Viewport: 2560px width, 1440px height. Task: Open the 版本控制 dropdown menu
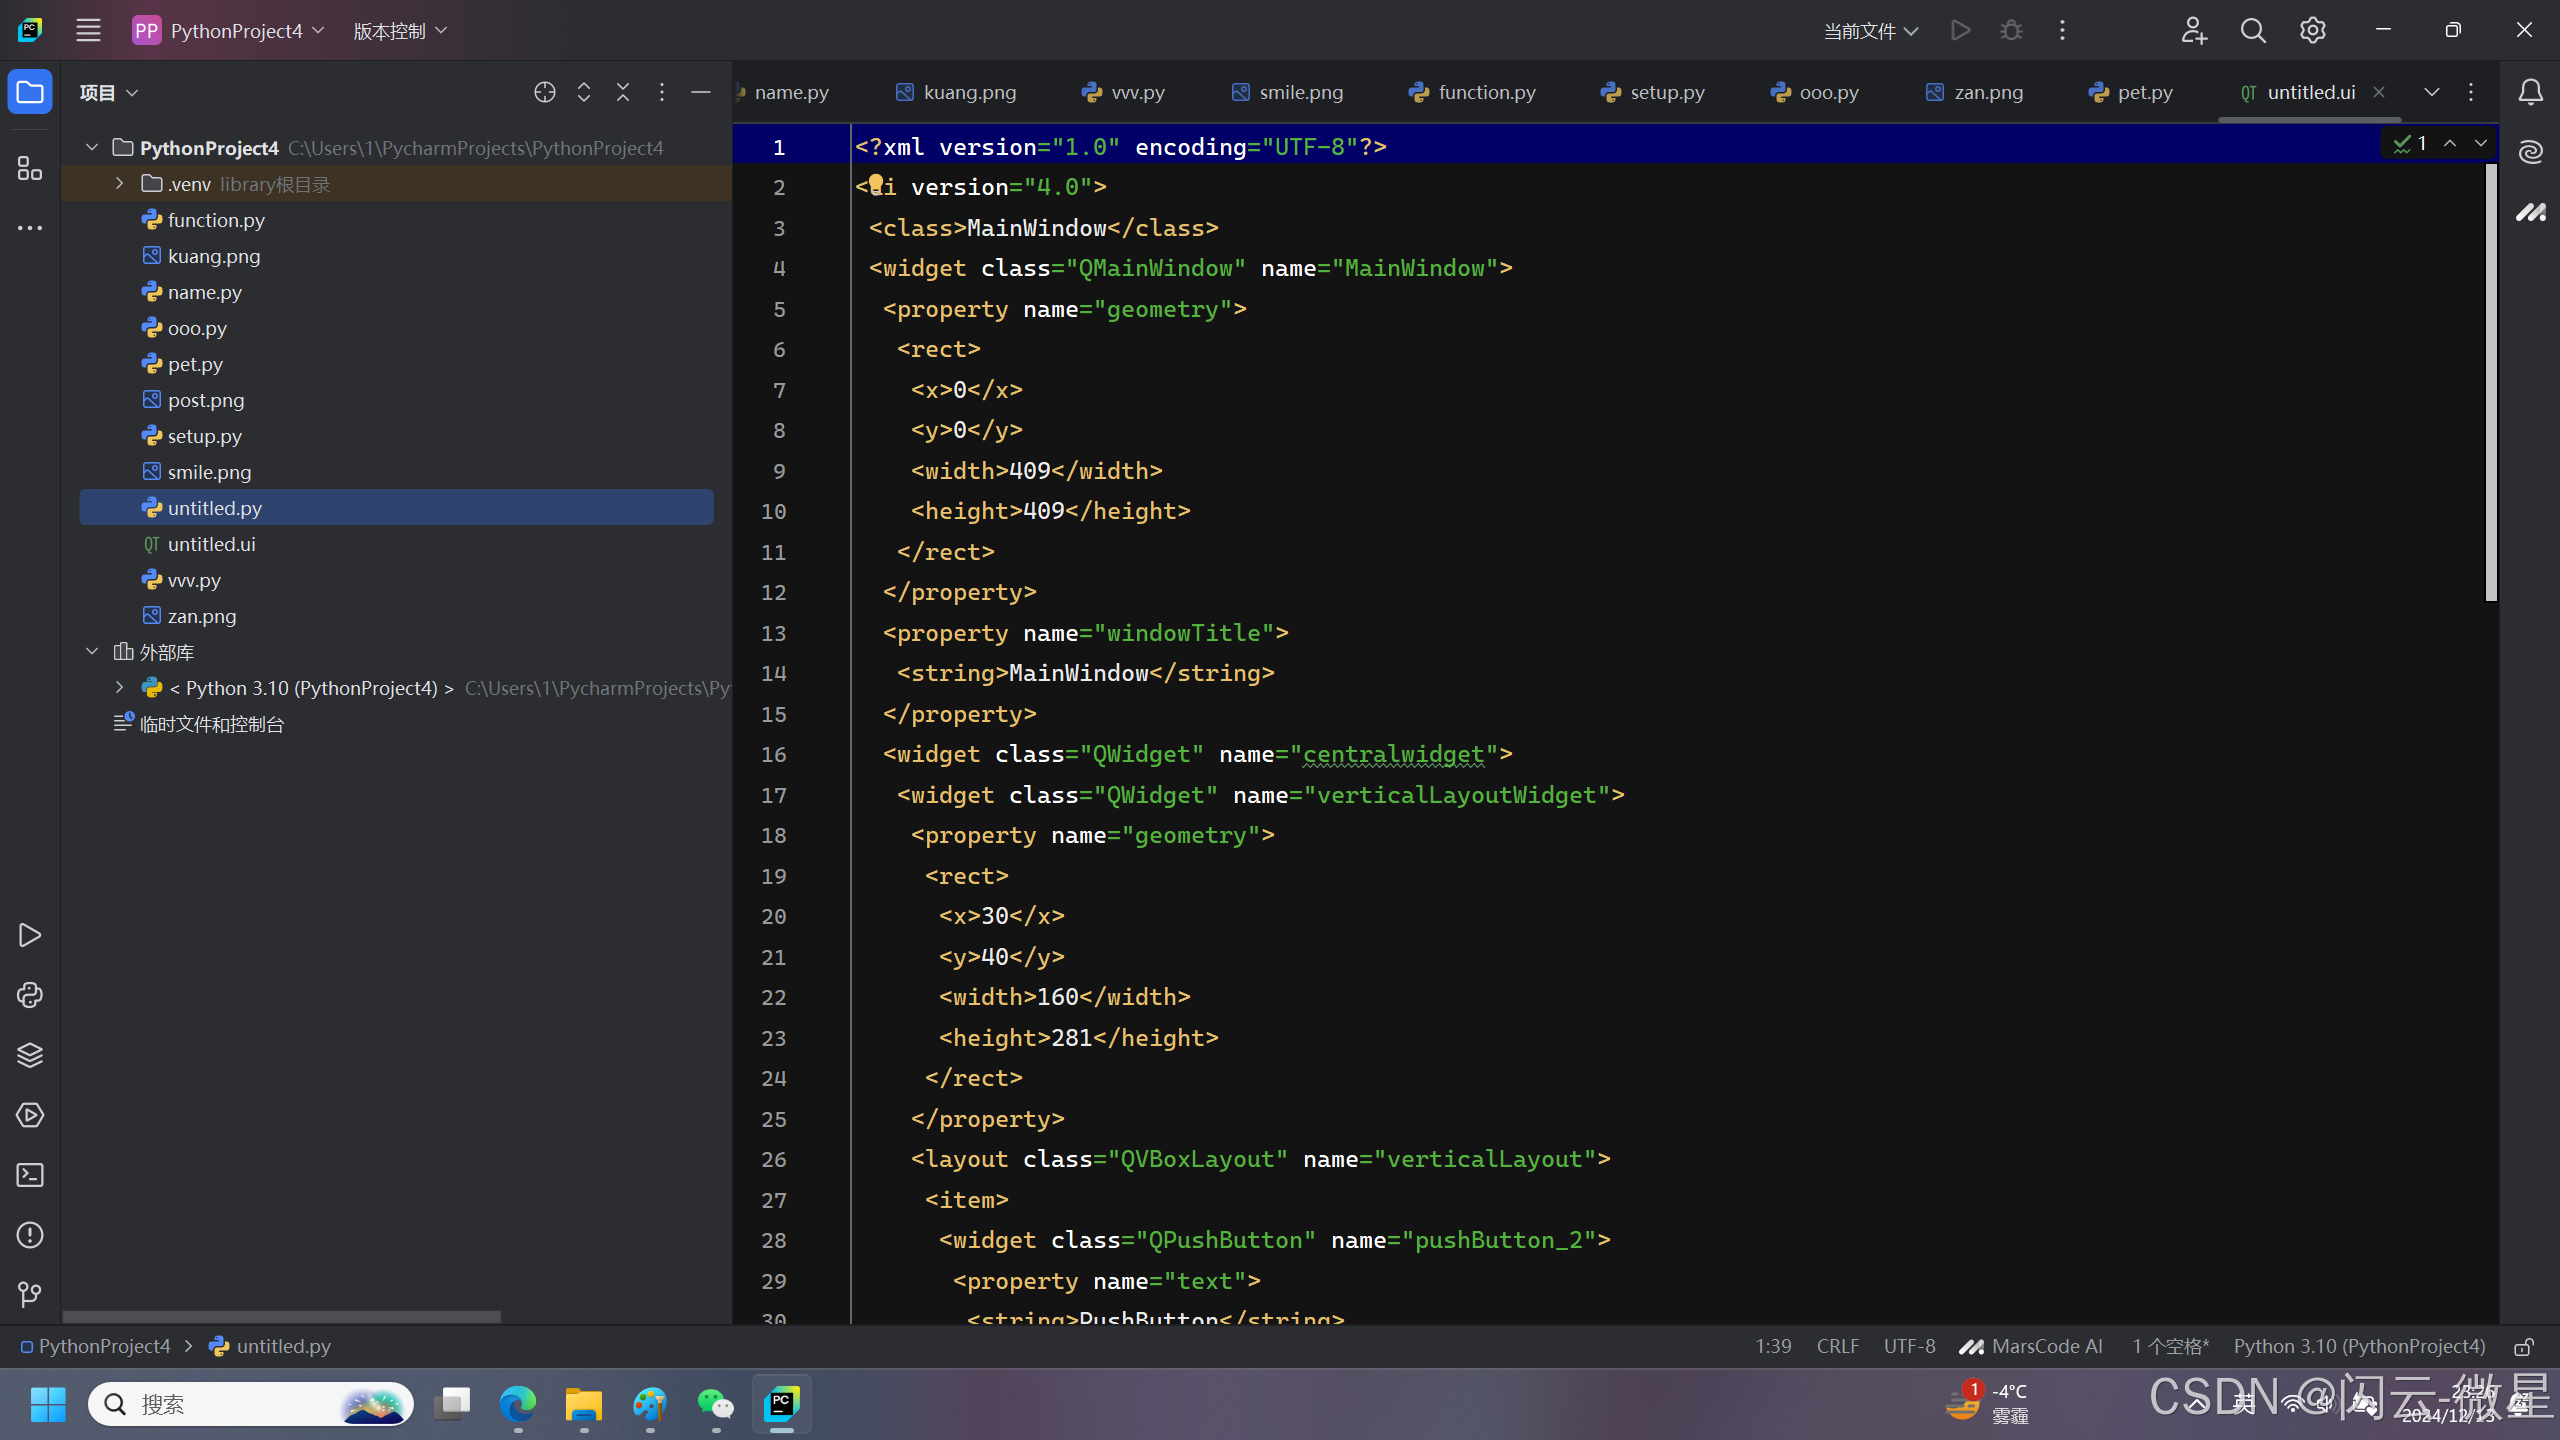click(400, 31)
